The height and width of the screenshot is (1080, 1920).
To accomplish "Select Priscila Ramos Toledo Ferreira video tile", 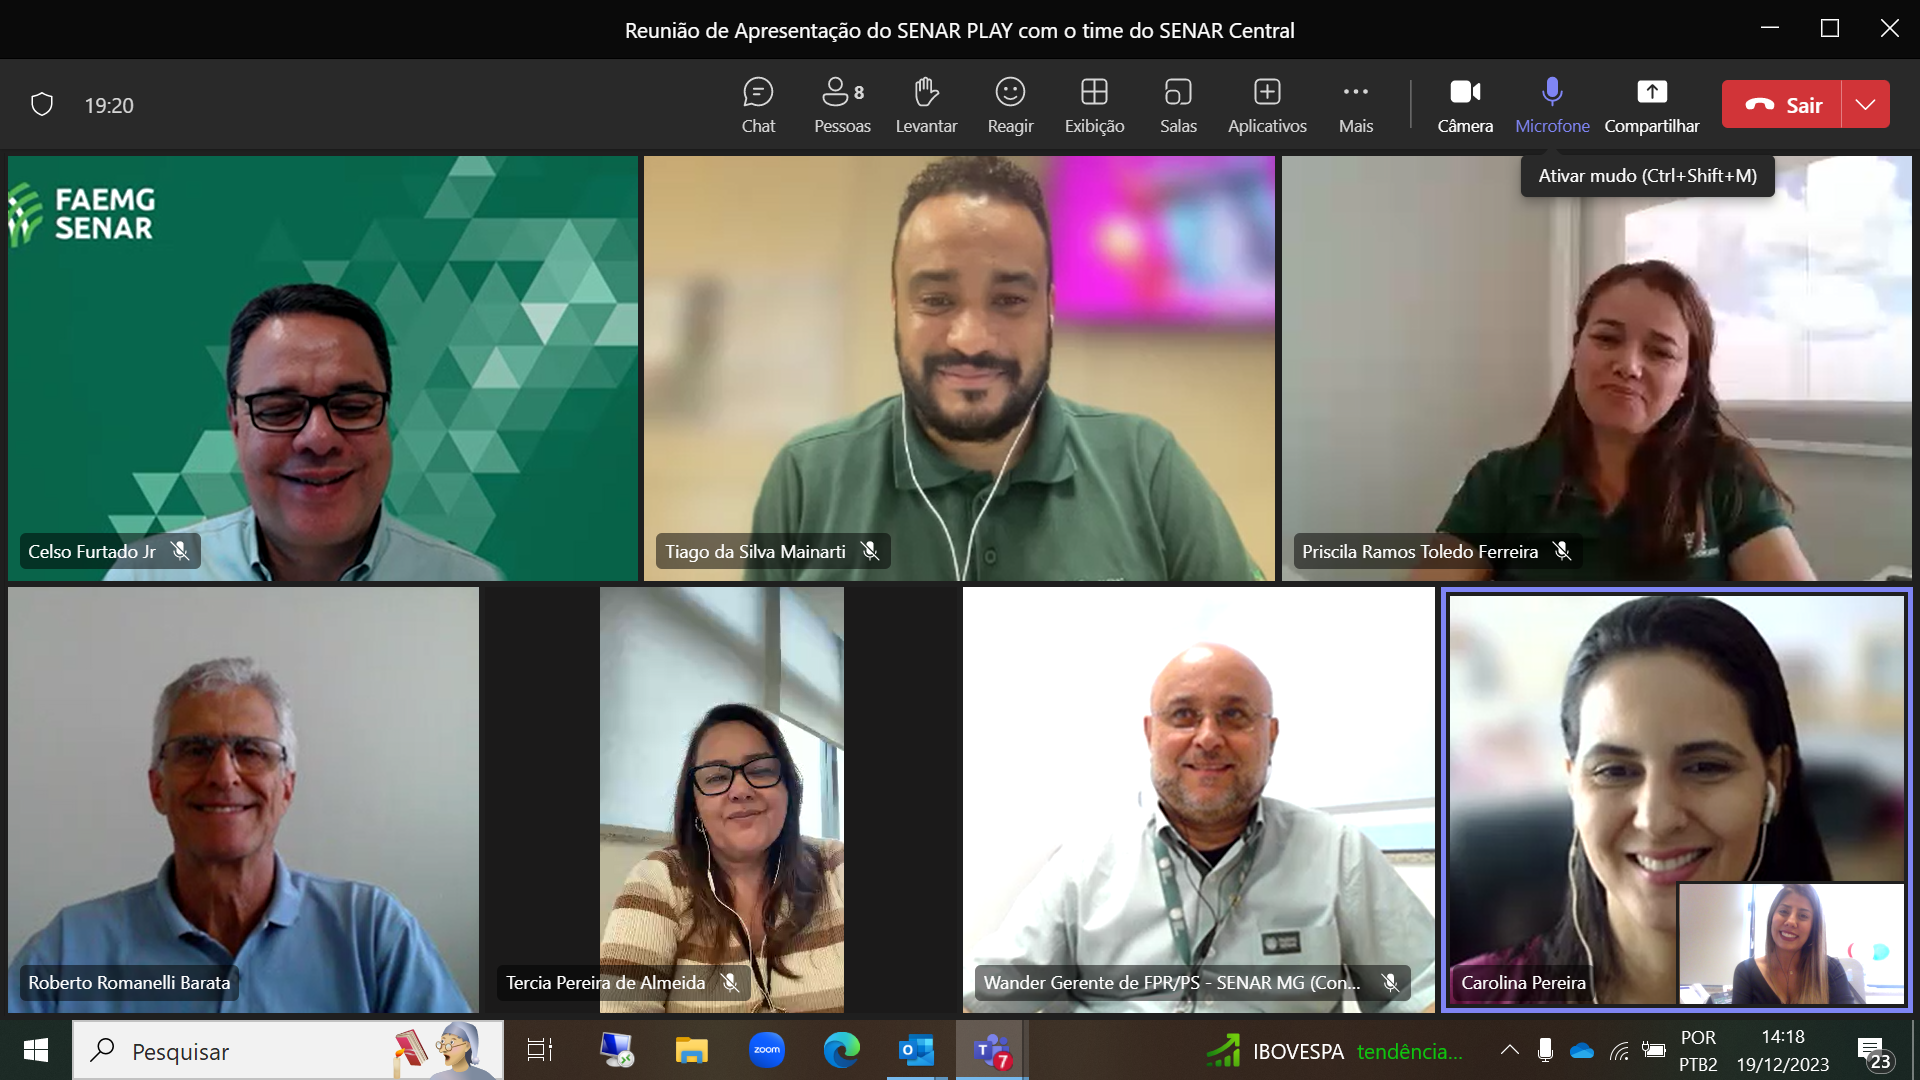I will [x=1597, y=368].
